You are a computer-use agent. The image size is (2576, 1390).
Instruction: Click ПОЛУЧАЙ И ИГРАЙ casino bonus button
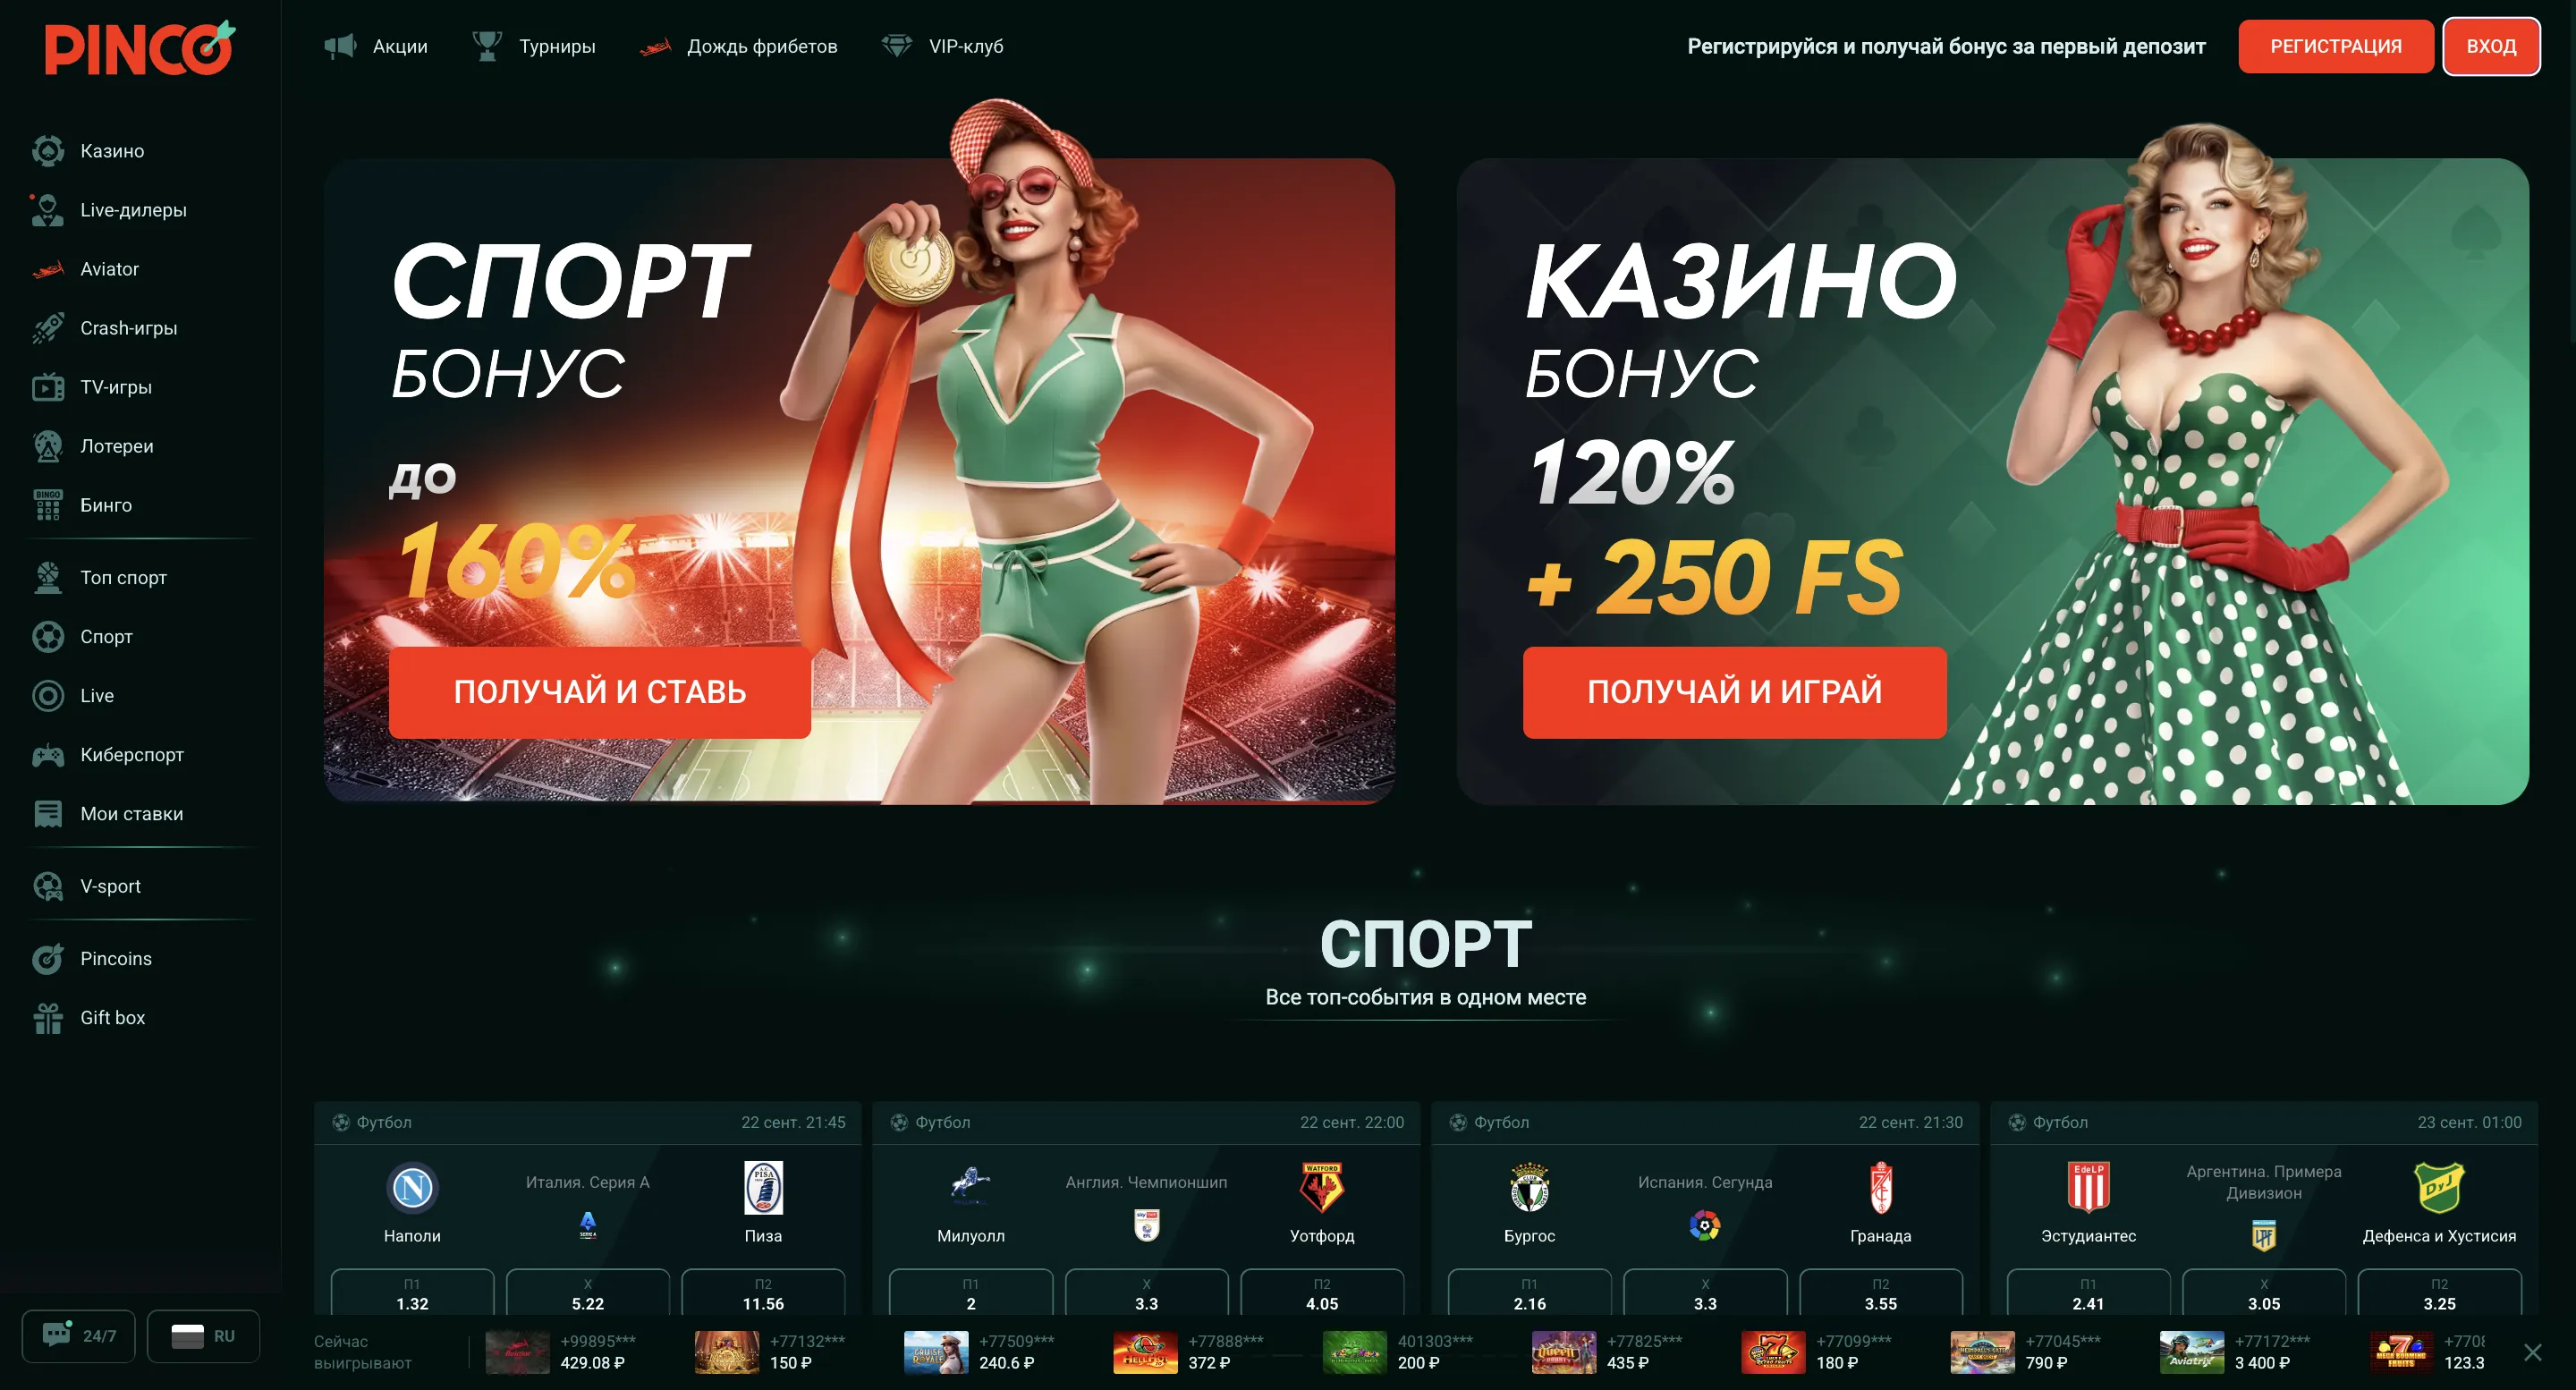pyautogui.click(x=1734, y=692)
